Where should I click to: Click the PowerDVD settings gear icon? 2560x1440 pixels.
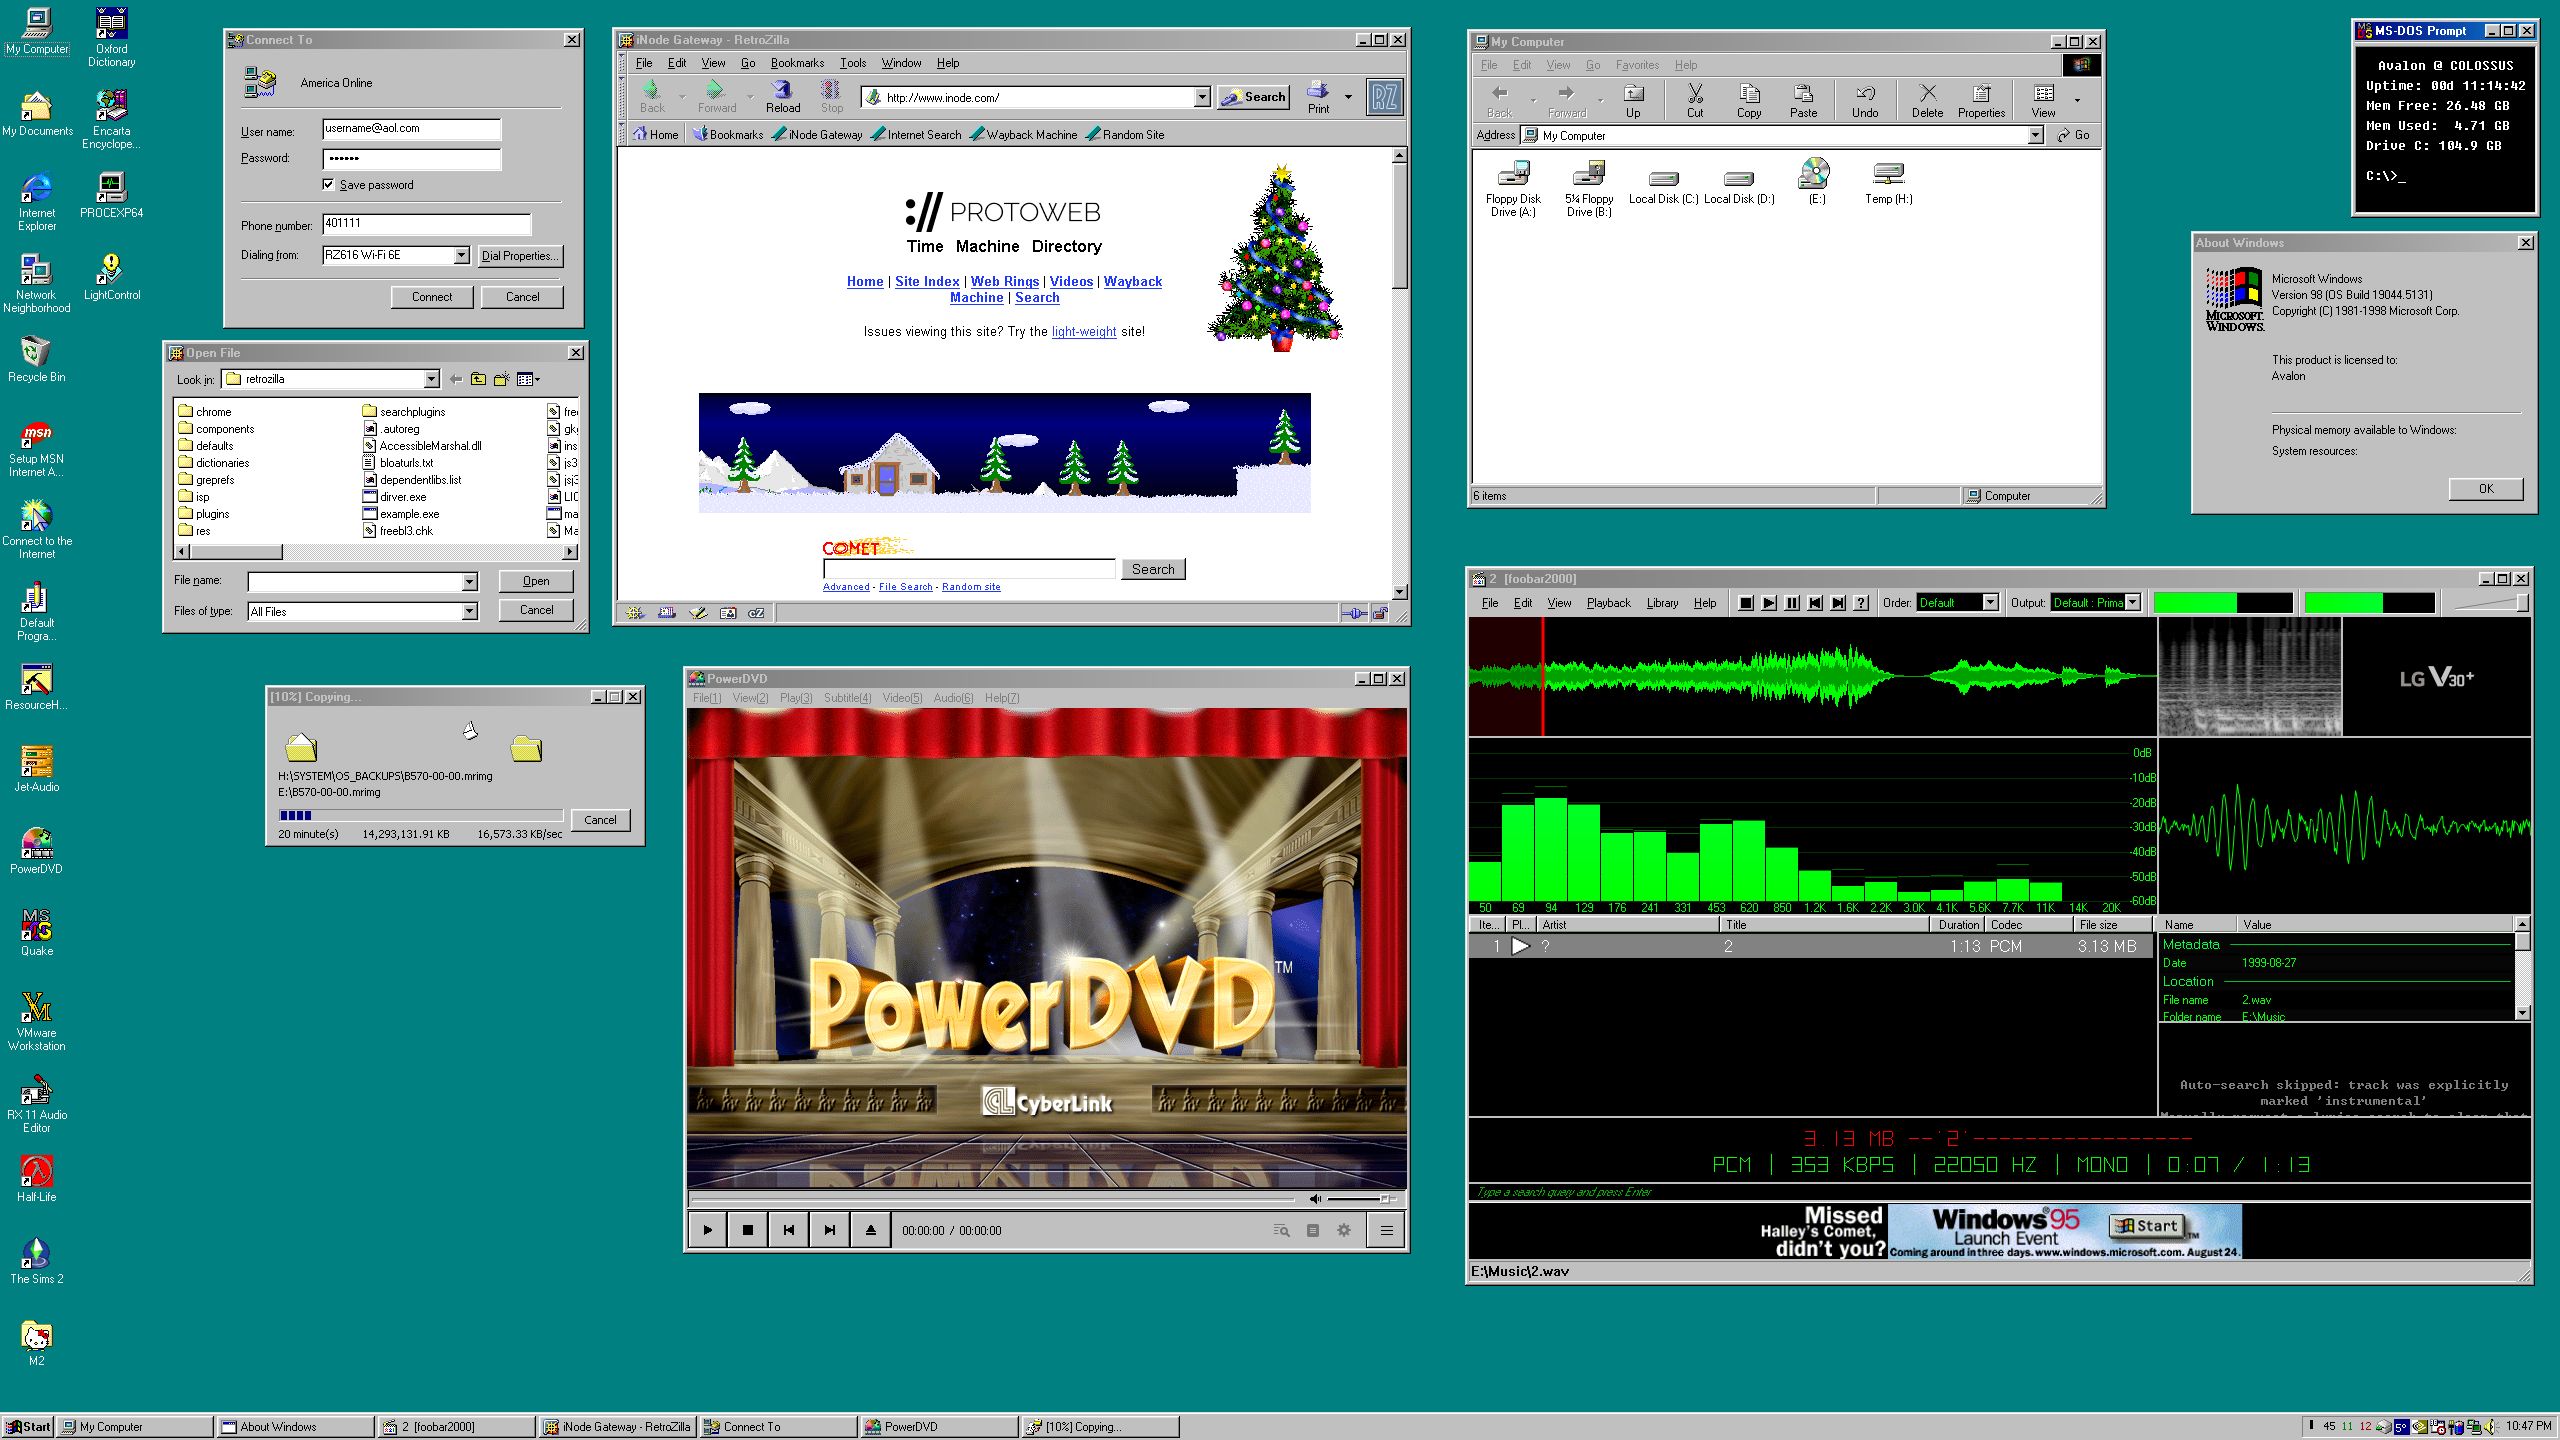pos(1344,1230)
